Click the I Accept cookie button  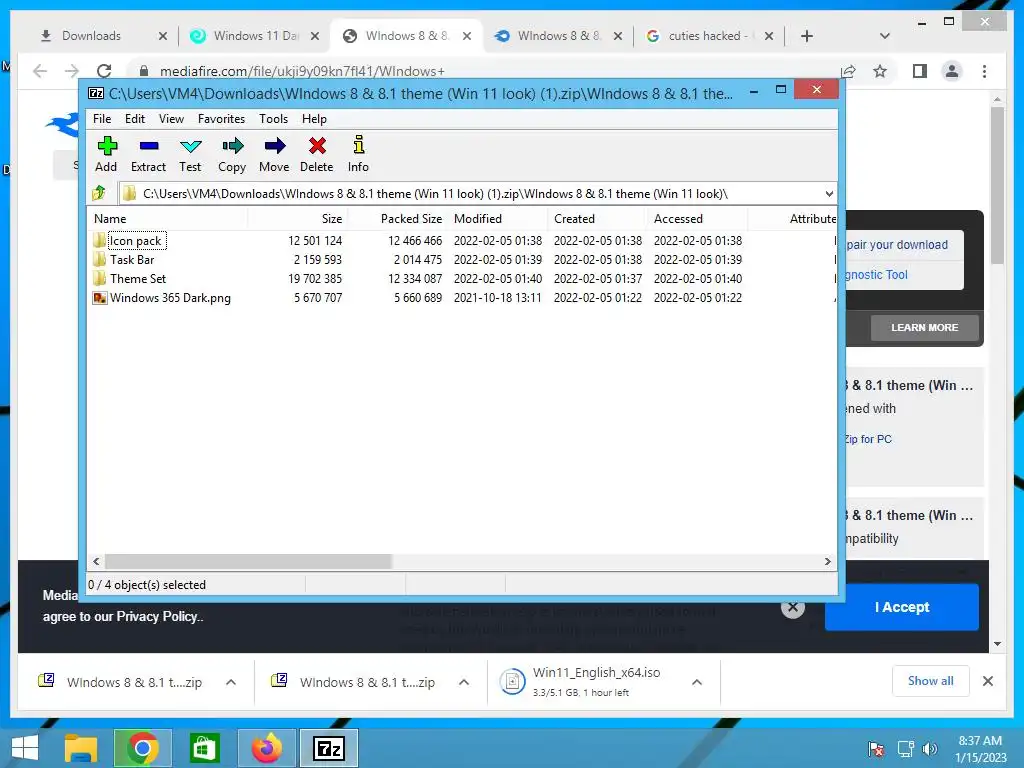point(901,607)
